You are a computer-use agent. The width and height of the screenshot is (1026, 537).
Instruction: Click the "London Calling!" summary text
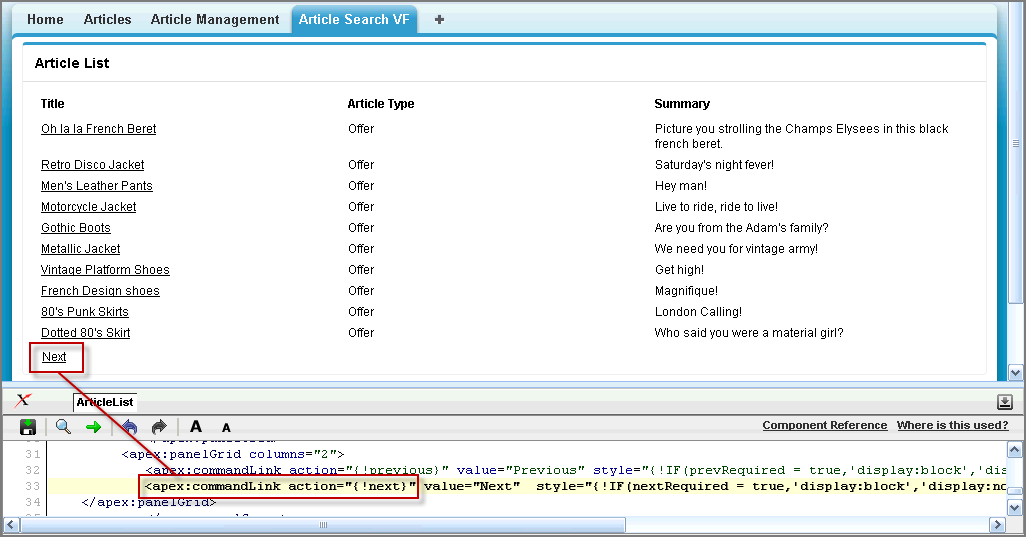tap(698, 311)
